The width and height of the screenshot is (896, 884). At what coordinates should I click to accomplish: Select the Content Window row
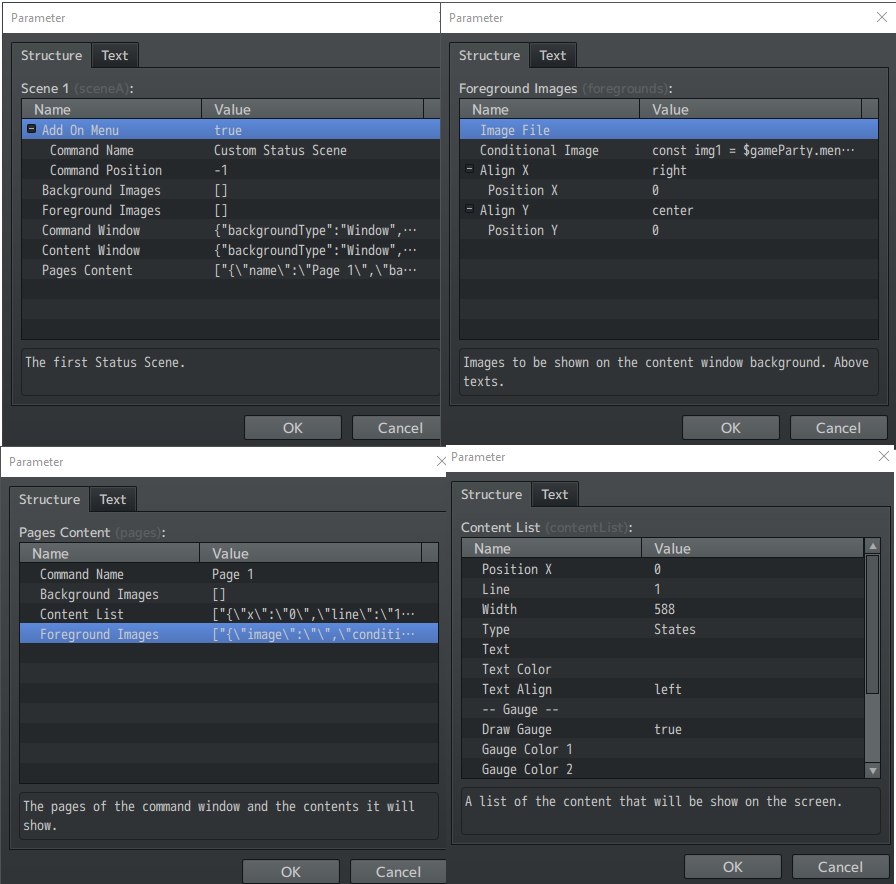coord(231,250)
